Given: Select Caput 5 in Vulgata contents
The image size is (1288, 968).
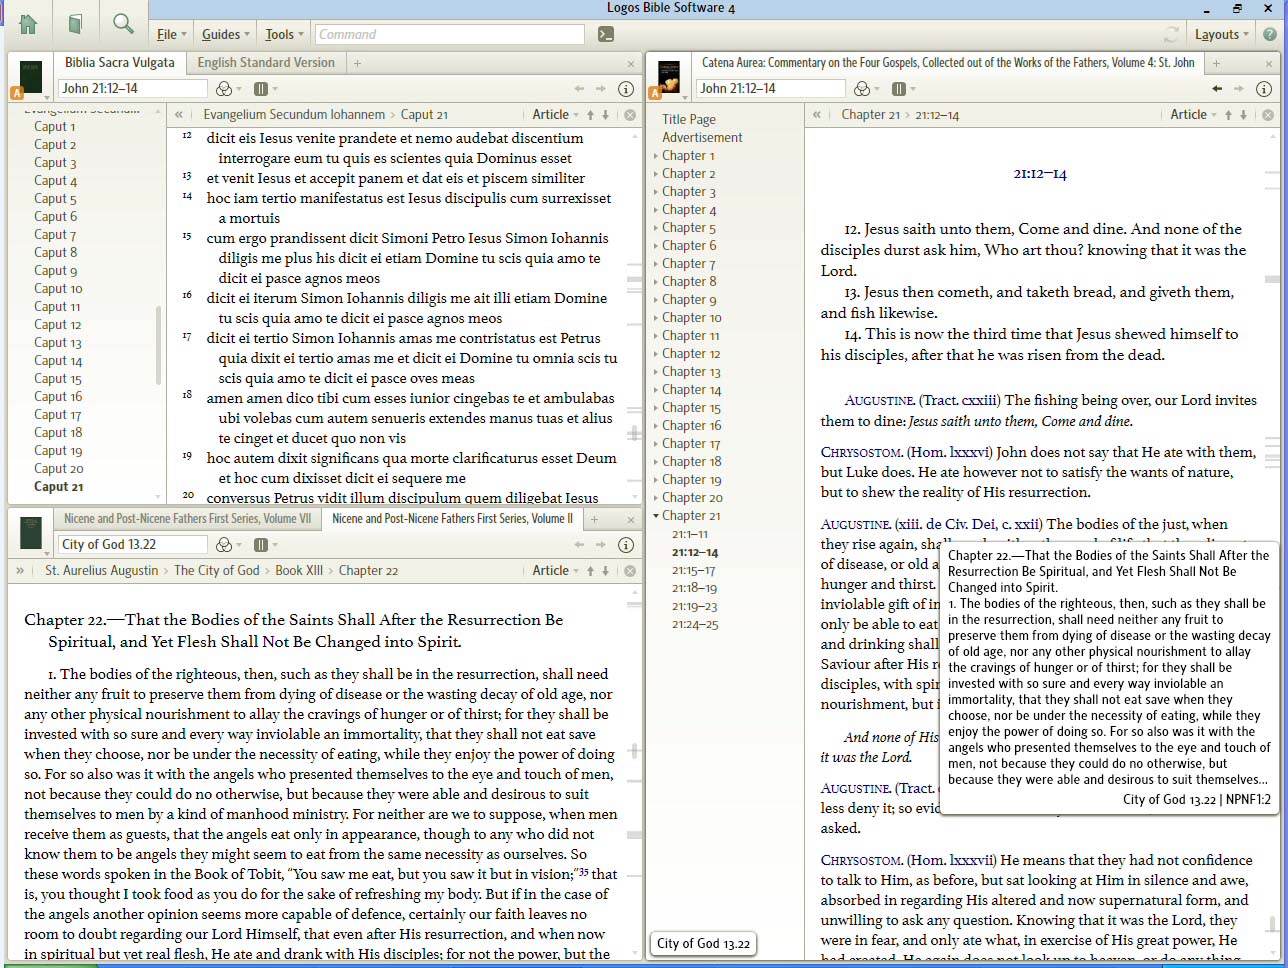Looking at the screenshot, I should tap(55, 199).
